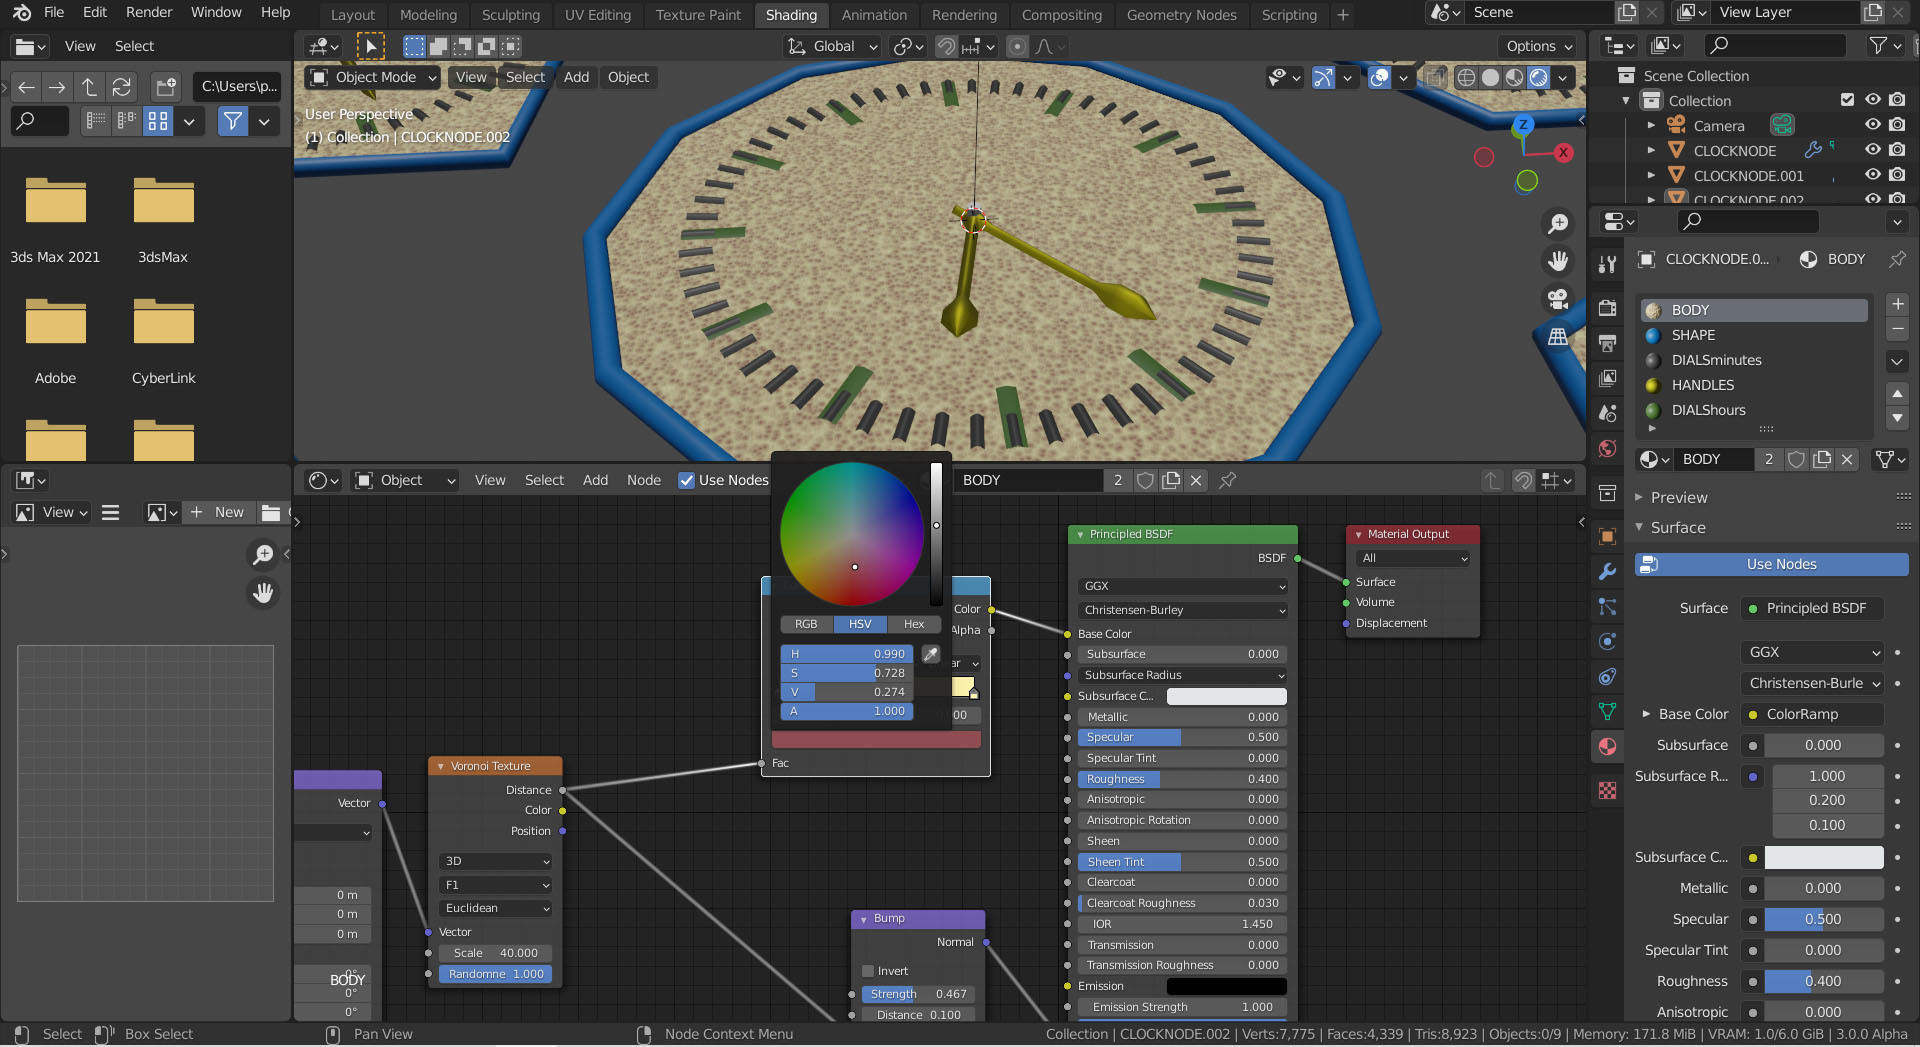Open the Window menu
Screen dimensions: 1920x1047
point(216,12)
